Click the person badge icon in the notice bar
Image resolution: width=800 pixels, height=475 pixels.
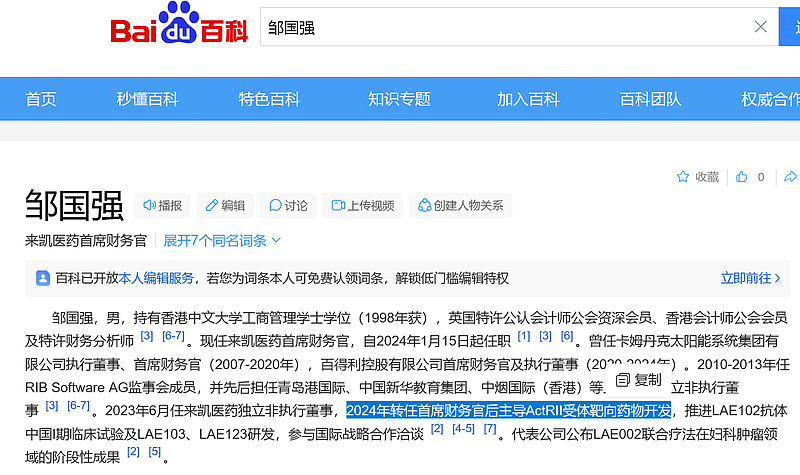(x=43, y=278)
